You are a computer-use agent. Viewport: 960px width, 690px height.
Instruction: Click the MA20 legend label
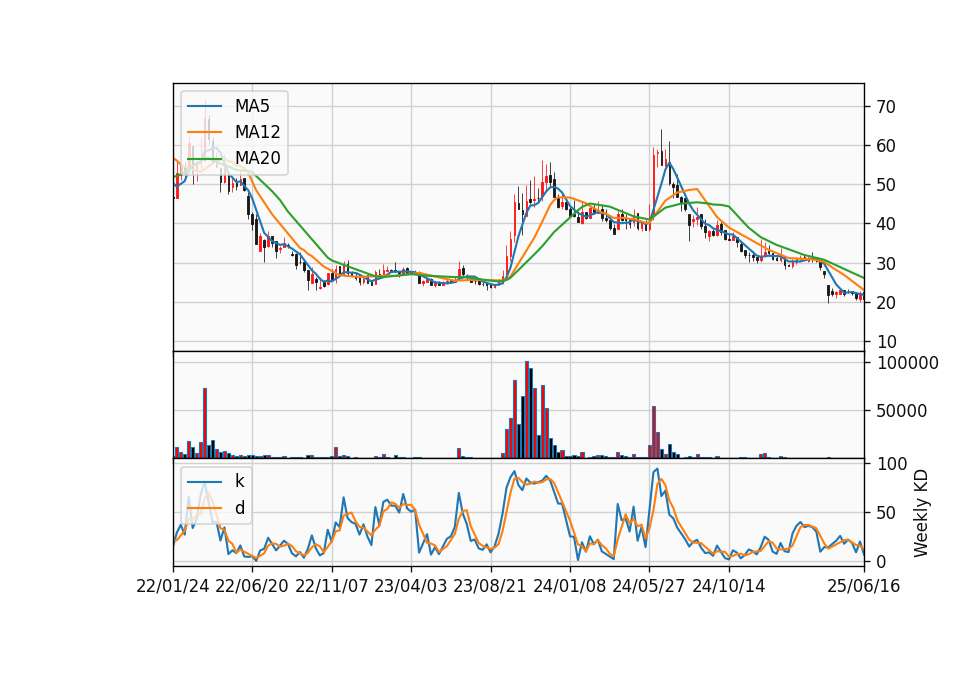click(257, 158)
